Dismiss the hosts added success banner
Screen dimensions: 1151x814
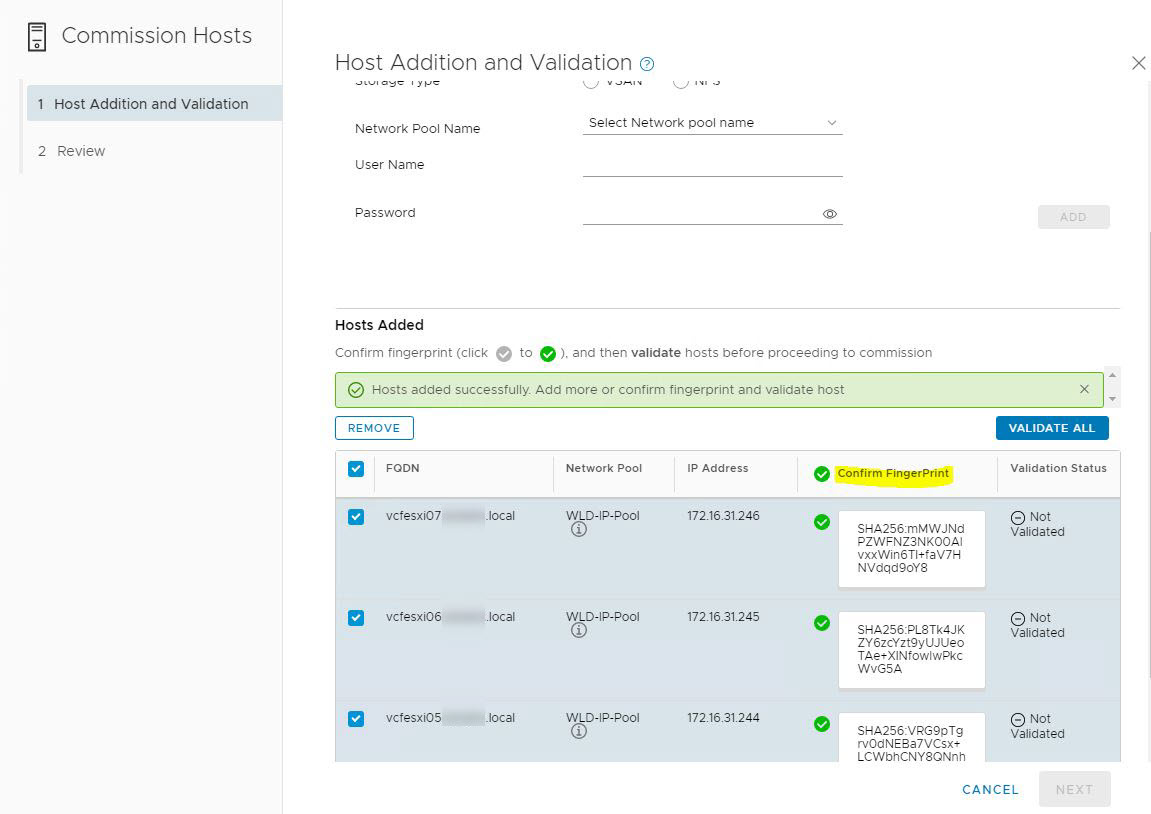[1084, 389]
